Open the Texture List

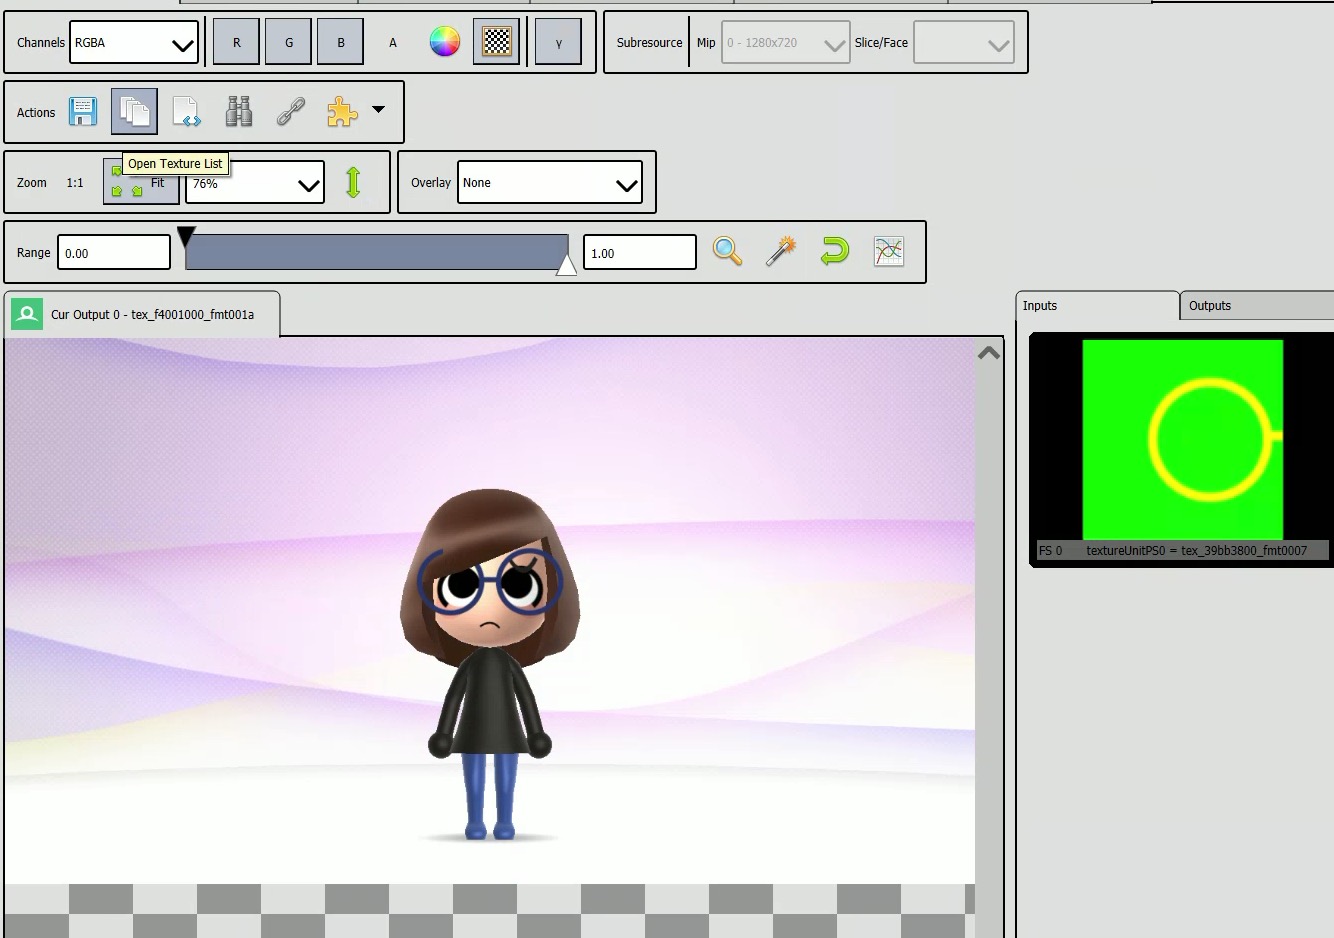tap(134, 111)
